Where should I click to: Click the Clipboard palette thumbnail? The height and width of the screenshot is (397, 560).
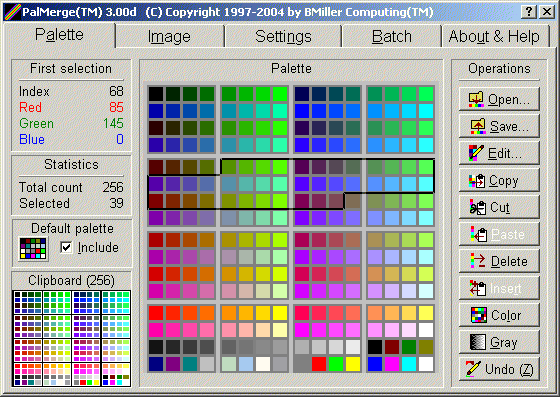tap(72, 338)
